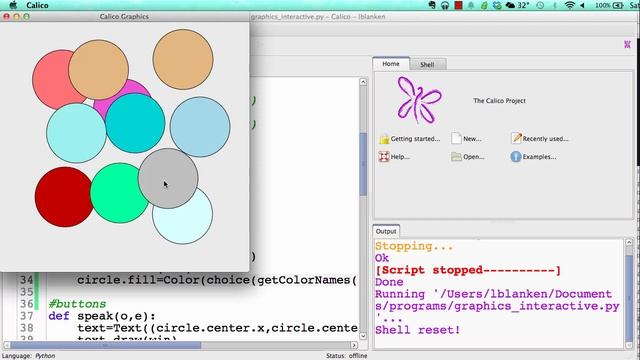The height and width of the screenshot is (360, 640).
Task: Switch to the Home tab
Action: (x=391, y=64)
